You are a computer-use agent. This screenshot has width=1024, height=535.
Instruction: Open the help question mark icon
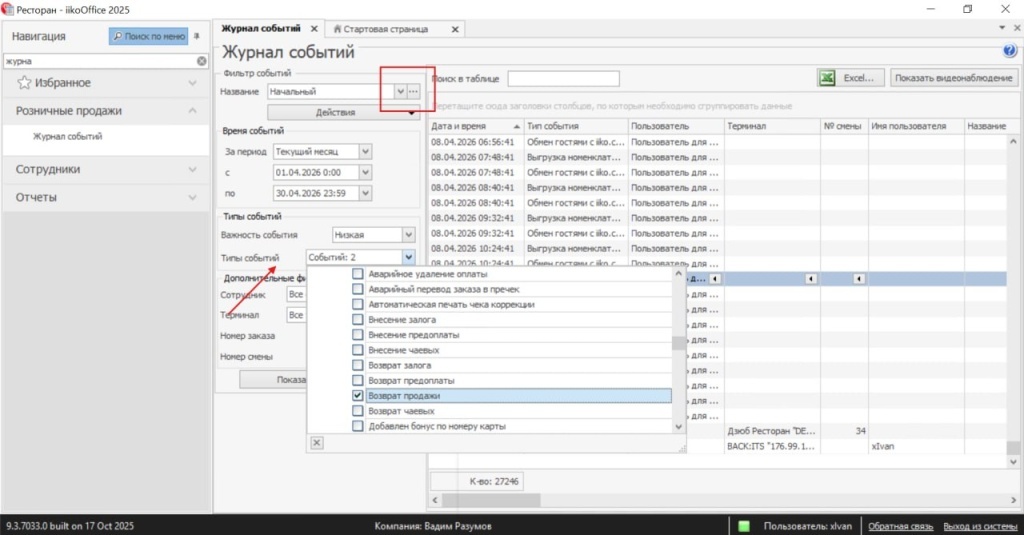tap(1010, 51)
